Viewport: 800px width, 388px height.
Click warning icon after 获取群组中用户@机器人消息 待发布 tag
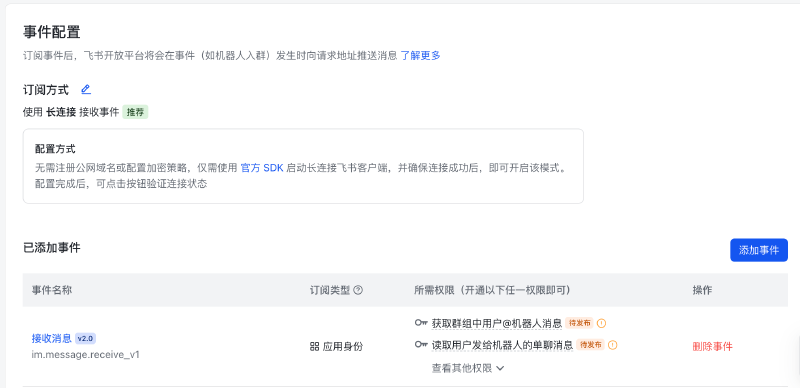[x=601, y=323]
